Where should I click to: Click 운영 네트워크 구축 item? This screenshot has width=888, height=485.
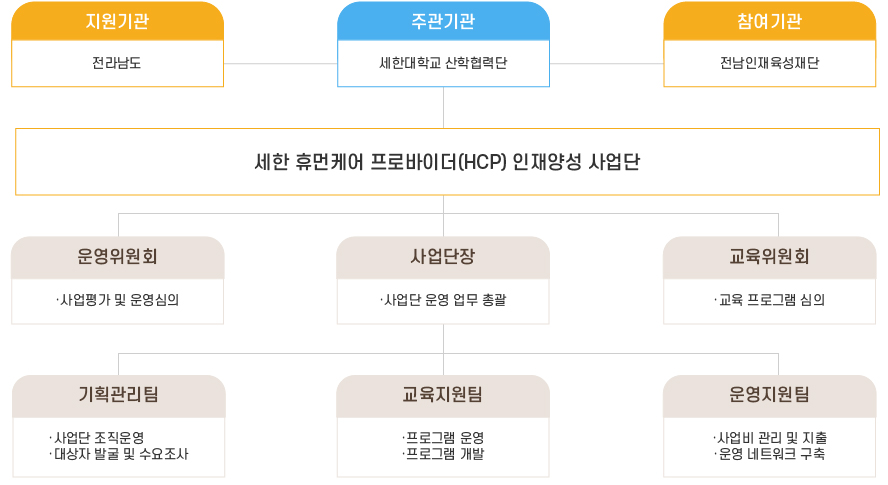[770, 454]
